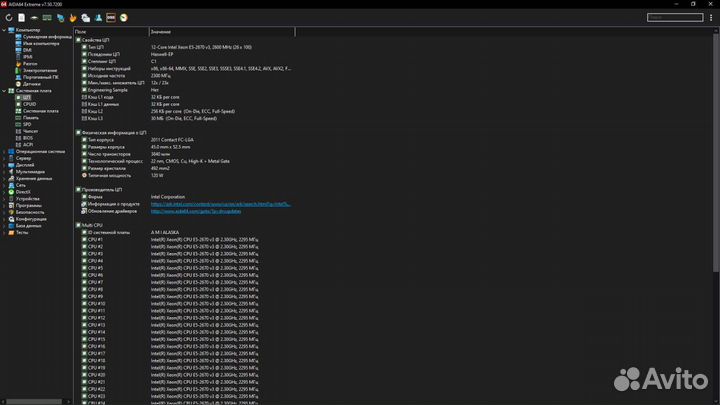
Task: Select CPUID in the sidebar tree
Action: (30, 104)
